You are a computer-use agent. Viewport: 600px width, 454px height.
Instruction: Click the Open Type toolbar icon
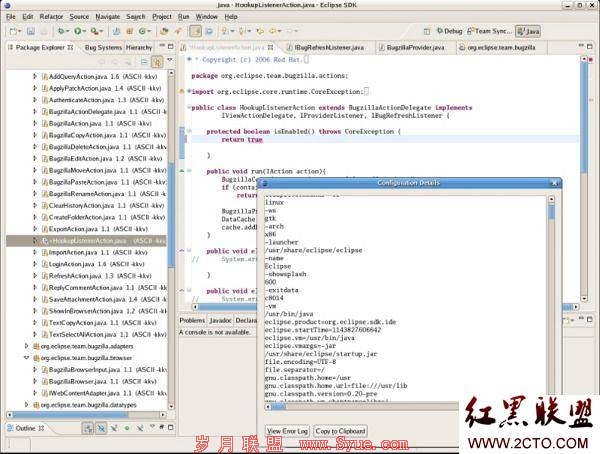(164, 31)
